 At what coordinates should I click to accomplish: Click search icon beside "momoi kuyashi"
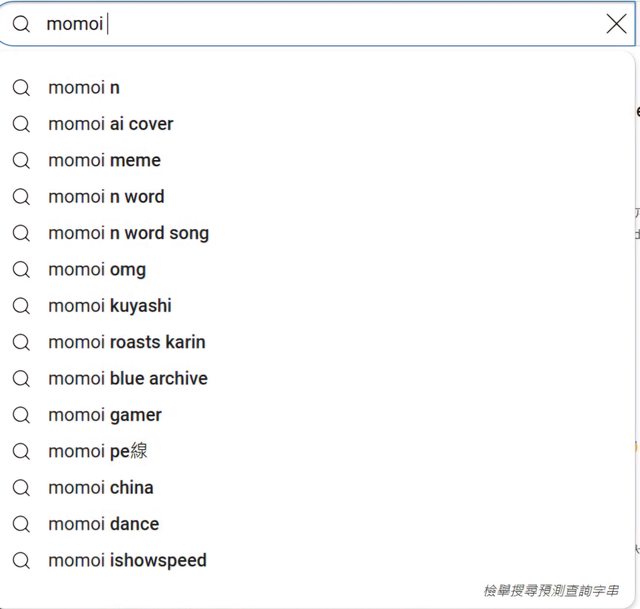click(21, 306)
